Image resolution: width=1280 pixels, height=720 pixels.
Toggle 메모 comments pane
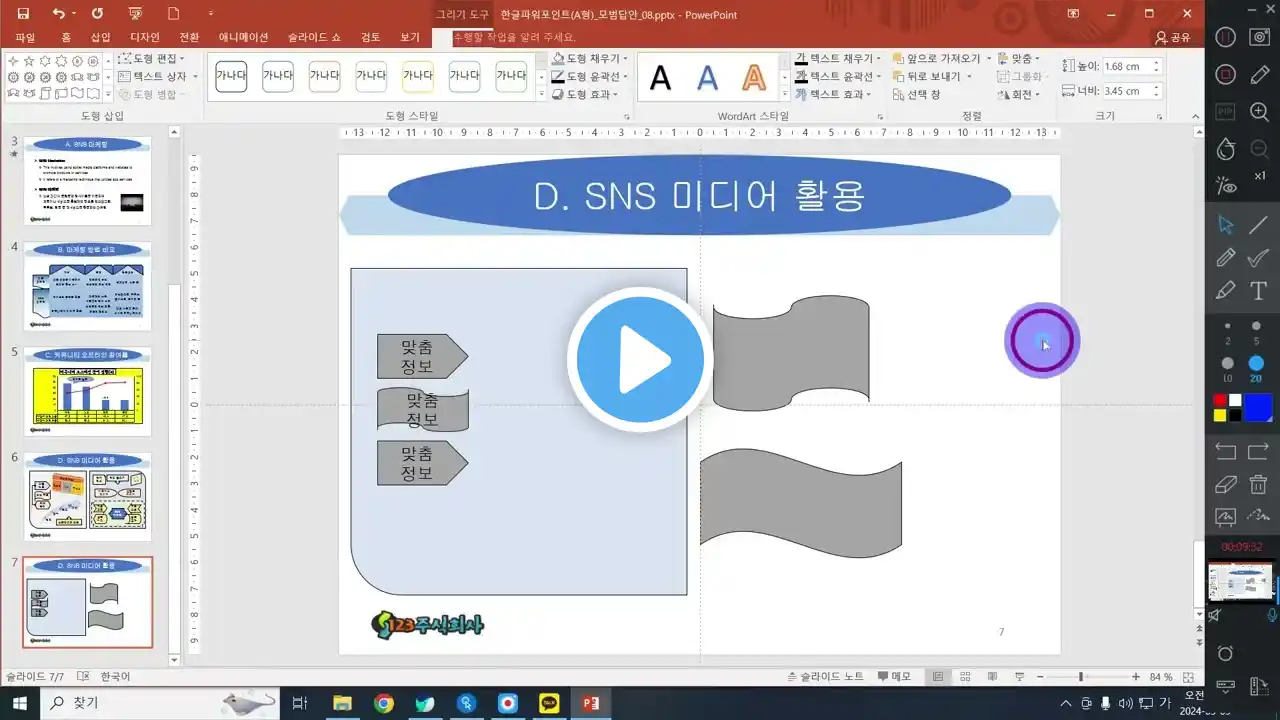[894, 677]
